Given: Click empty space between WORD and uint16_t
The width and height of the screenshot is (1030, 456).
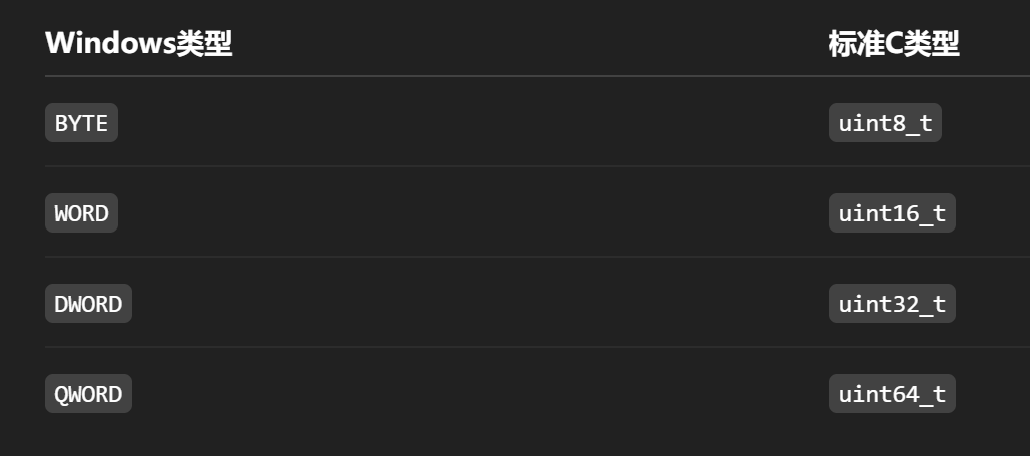Looking at the screenshot, I should click(470, 213).
